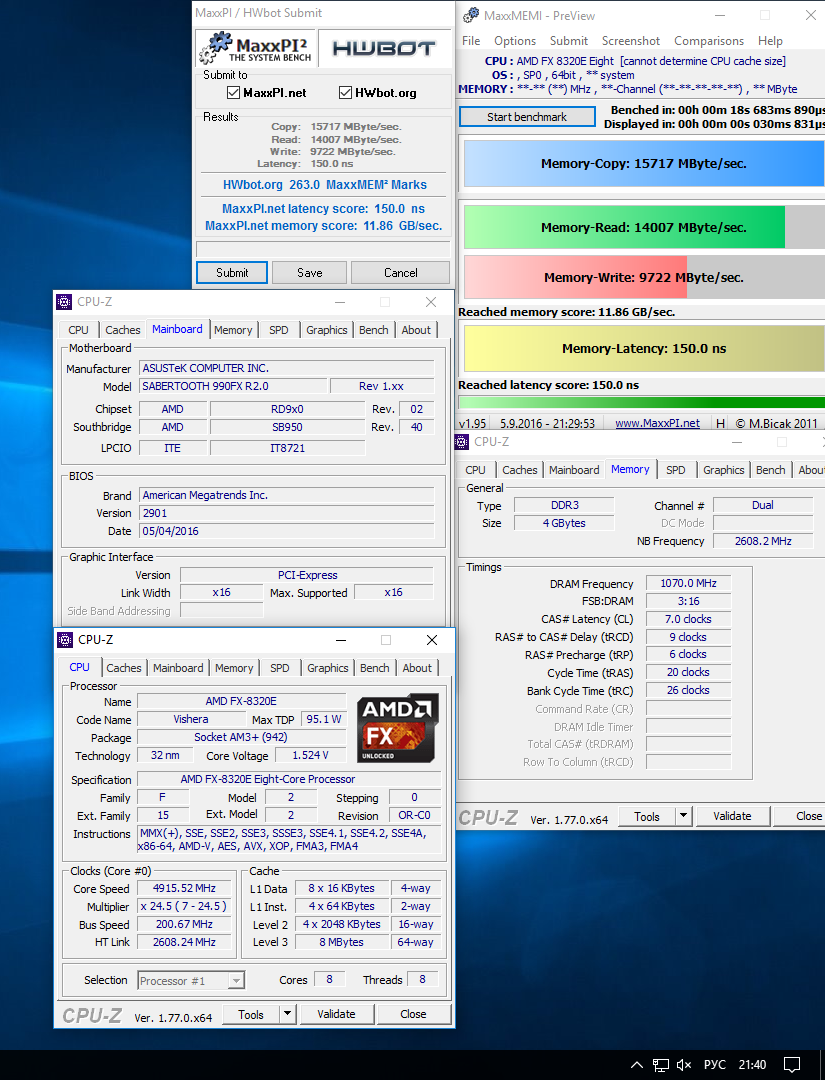Click Submit in the HWbot Submit dialog

(232, 273)
